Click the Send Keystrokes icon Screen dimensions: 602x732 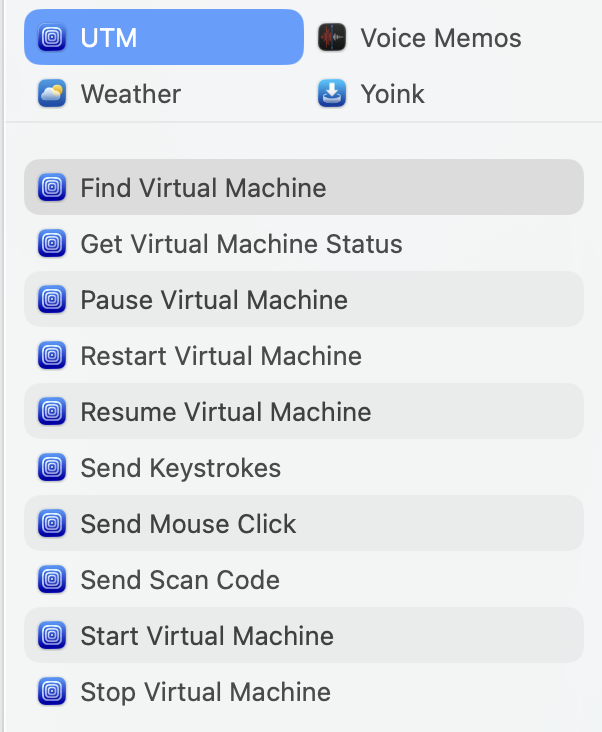[x=52, y=468]
